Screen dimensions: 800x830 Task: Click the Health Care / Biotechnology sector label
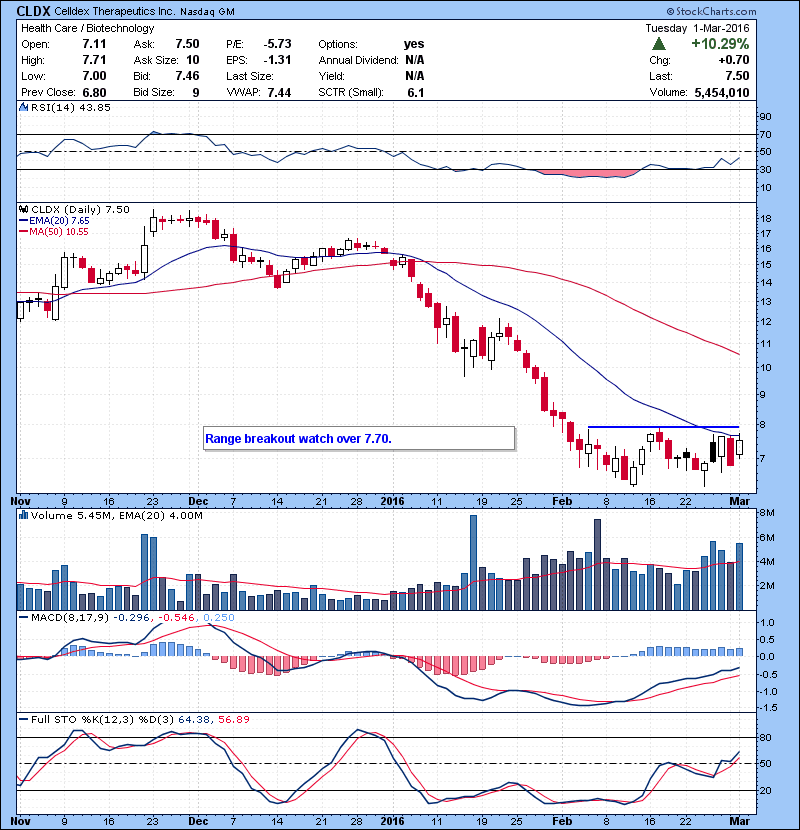click(x=87, y=28)
